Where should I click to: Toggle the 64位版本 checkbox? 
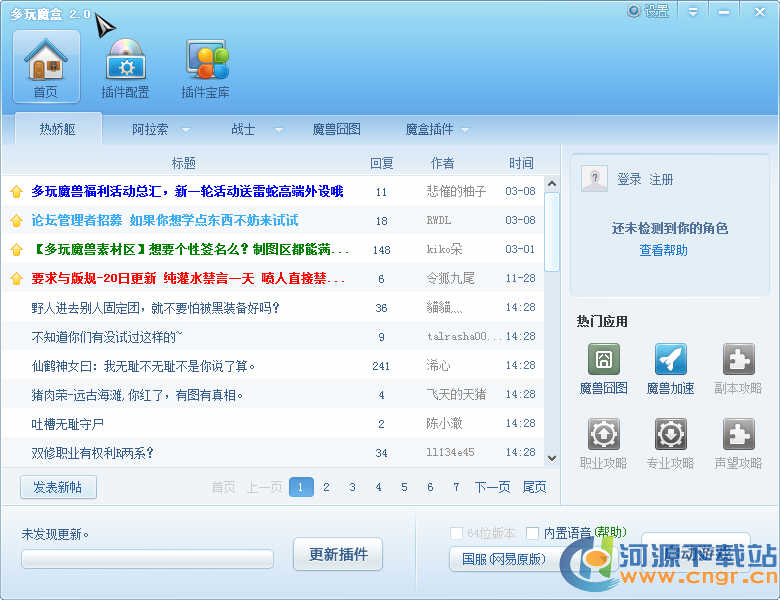point(457,533)
